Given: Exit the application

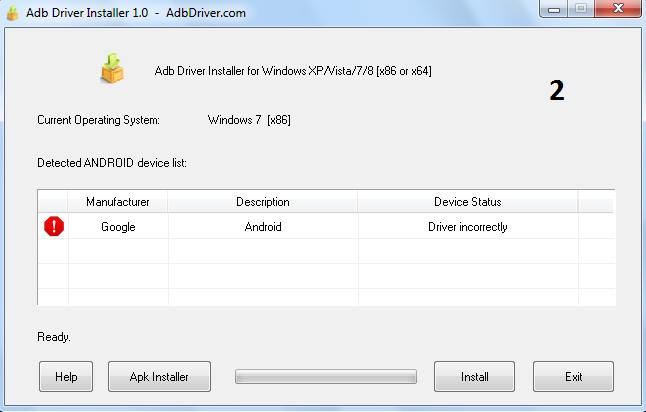Looking at the screenshot, I should [573, 377].
